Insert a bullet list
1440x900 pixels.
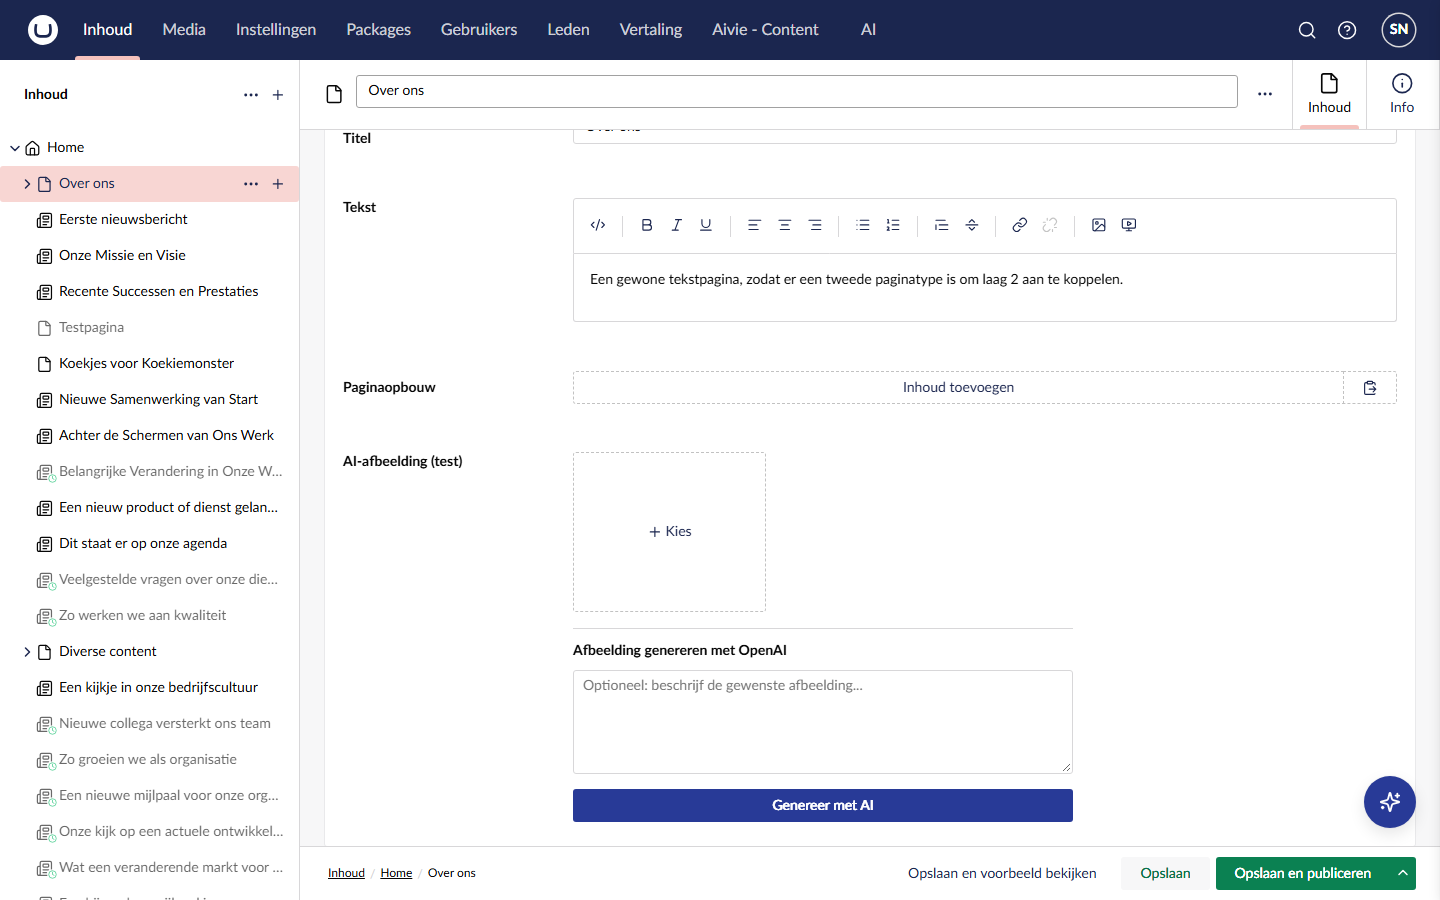click(863, 225)
